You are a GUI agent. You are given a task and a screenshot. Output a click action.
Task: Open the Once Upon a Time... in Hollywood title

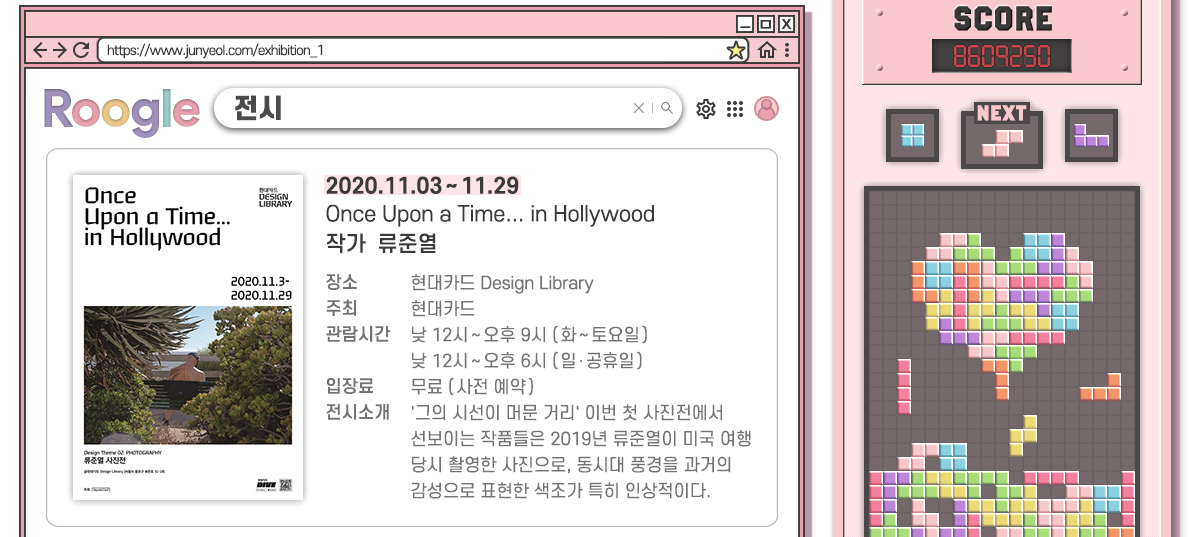click(490, 214)
